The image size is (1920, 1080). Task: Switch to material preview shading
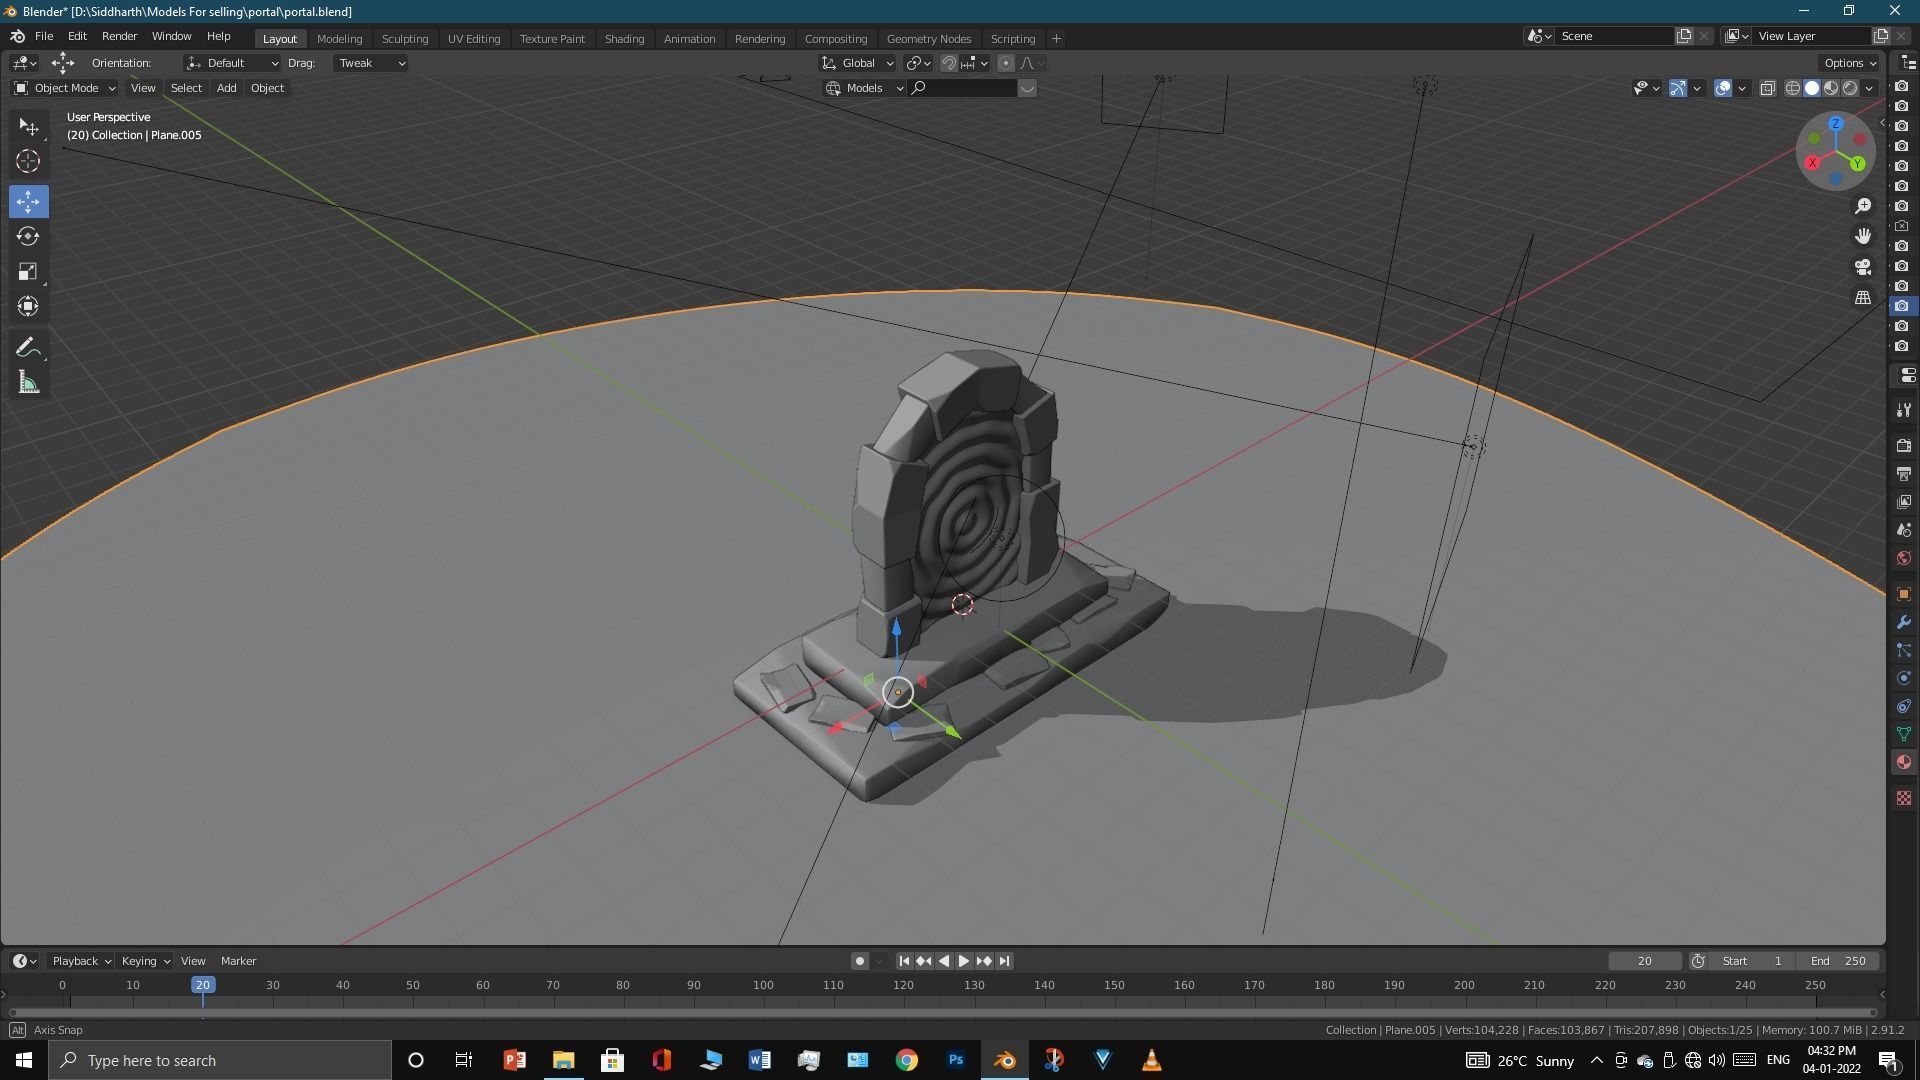1831,88
